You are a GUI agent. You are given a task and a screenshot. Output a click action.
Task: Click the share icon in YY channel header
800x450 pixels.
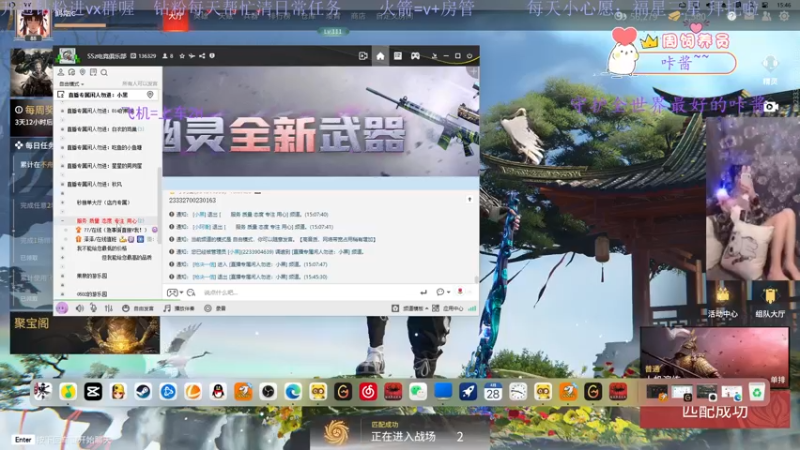pos(202,56)
